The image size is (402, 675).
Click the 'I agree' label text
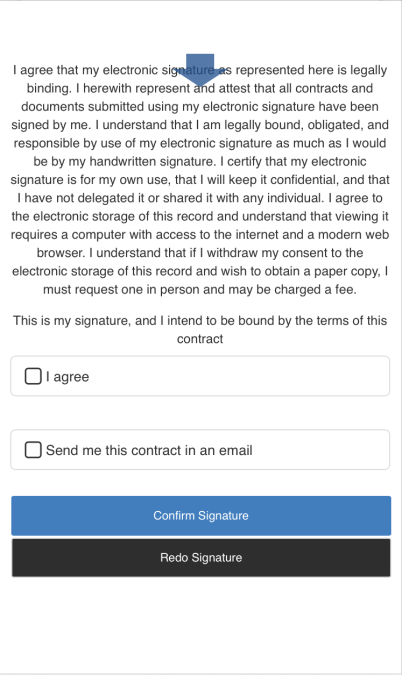(68, 377)
